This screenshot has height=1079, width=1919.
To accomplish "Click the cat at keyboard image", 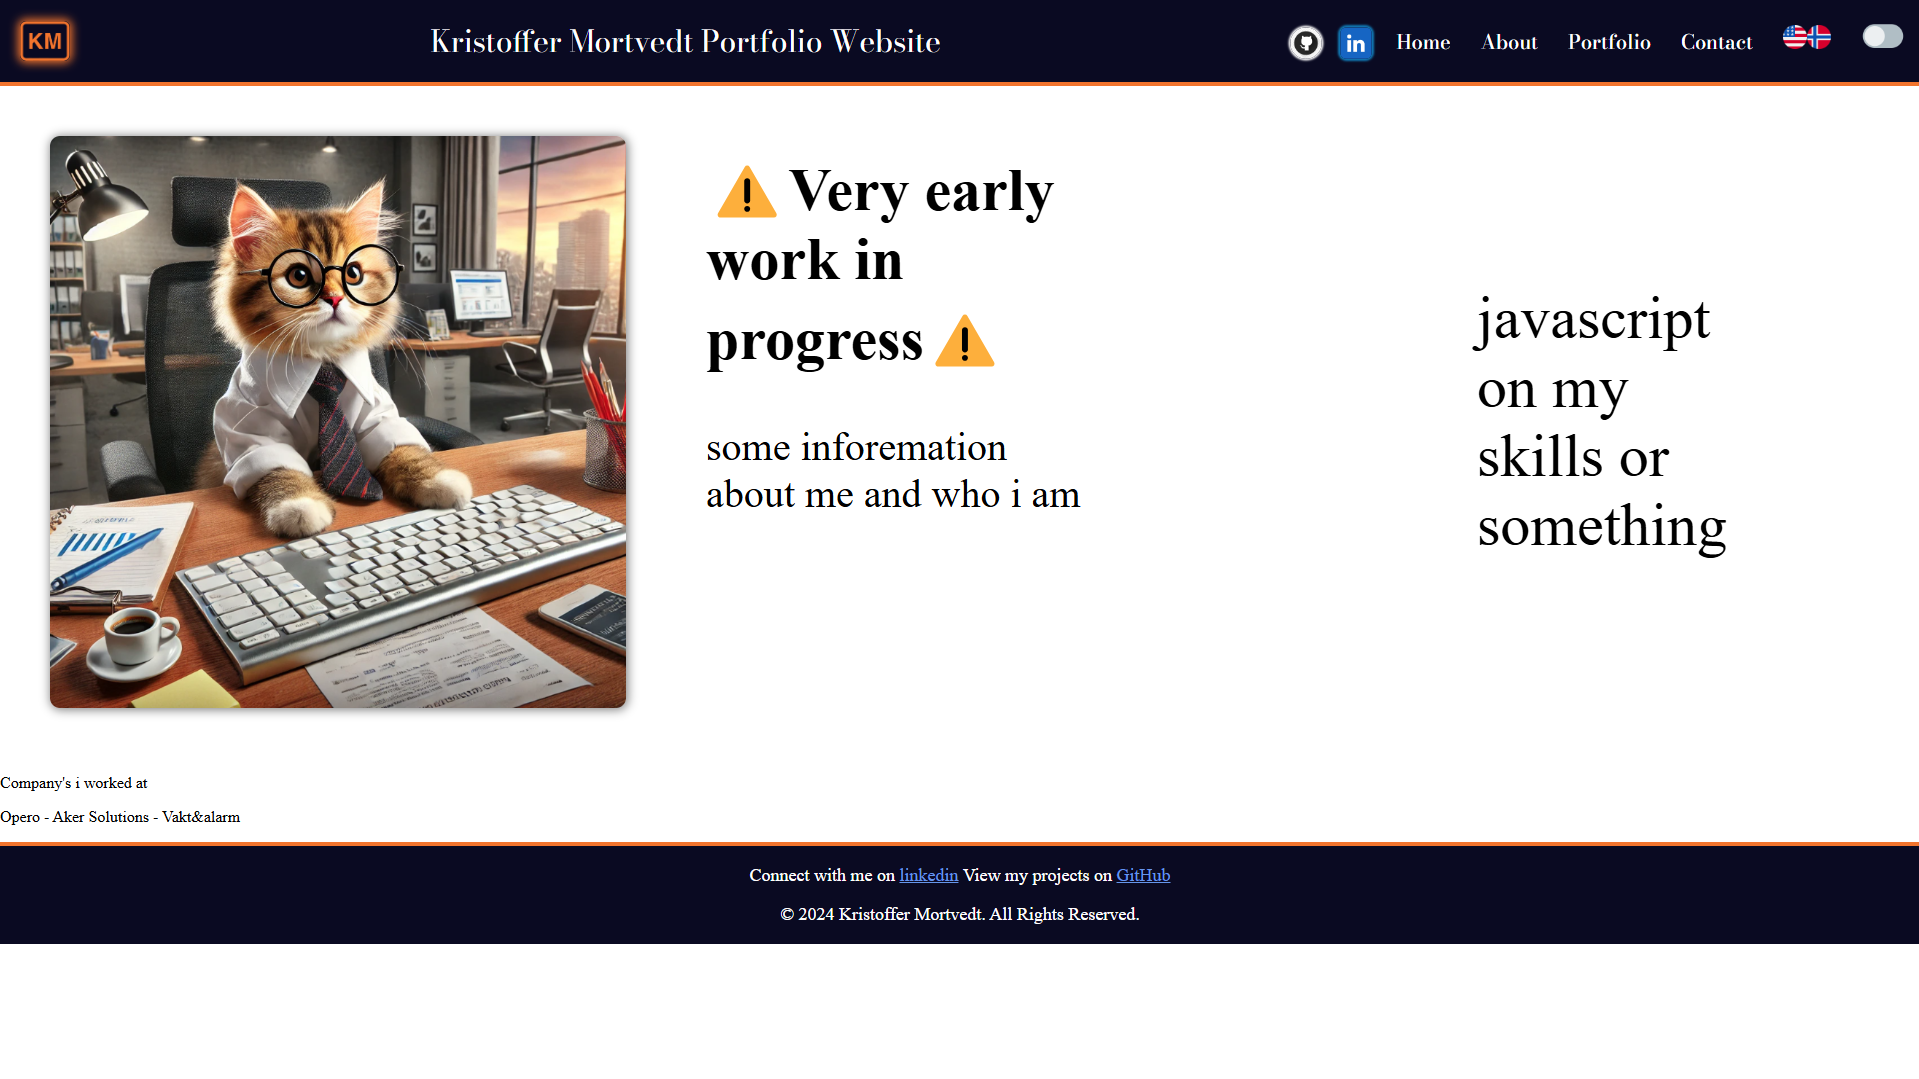I will [338, 422].
